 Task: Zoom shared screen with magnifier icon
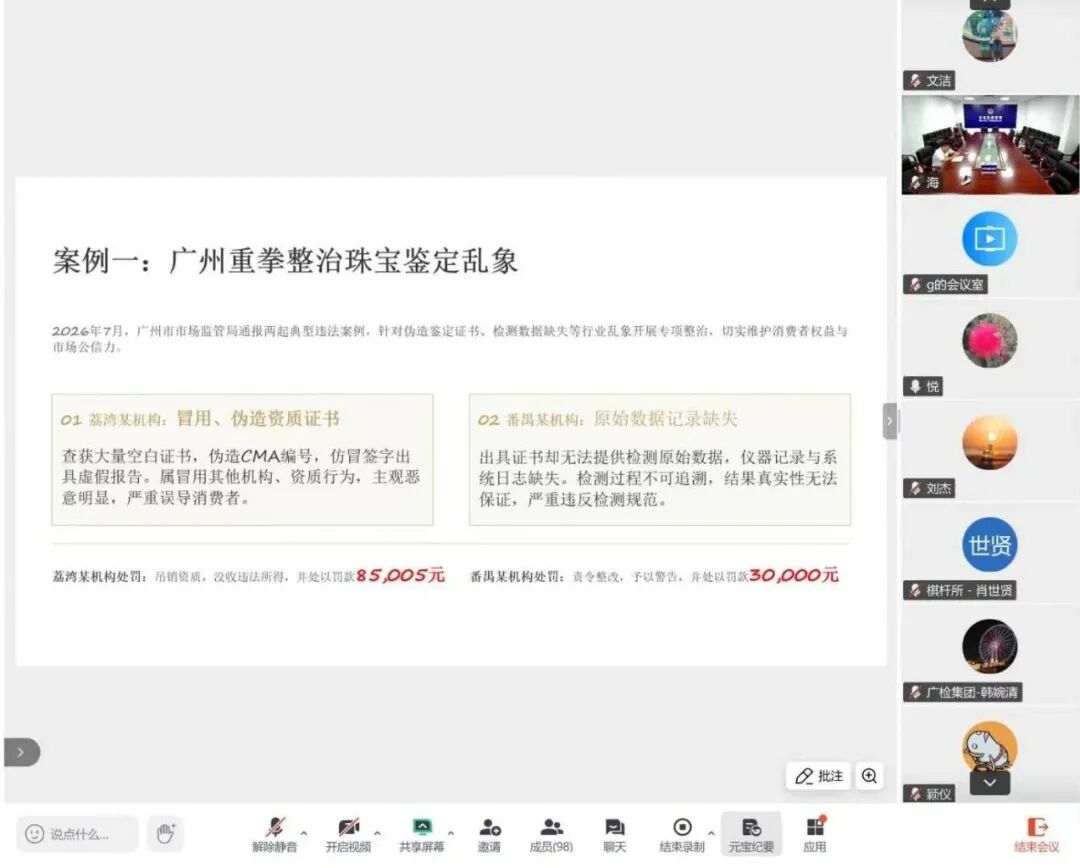pyautogui.click(x=869, y=776)
